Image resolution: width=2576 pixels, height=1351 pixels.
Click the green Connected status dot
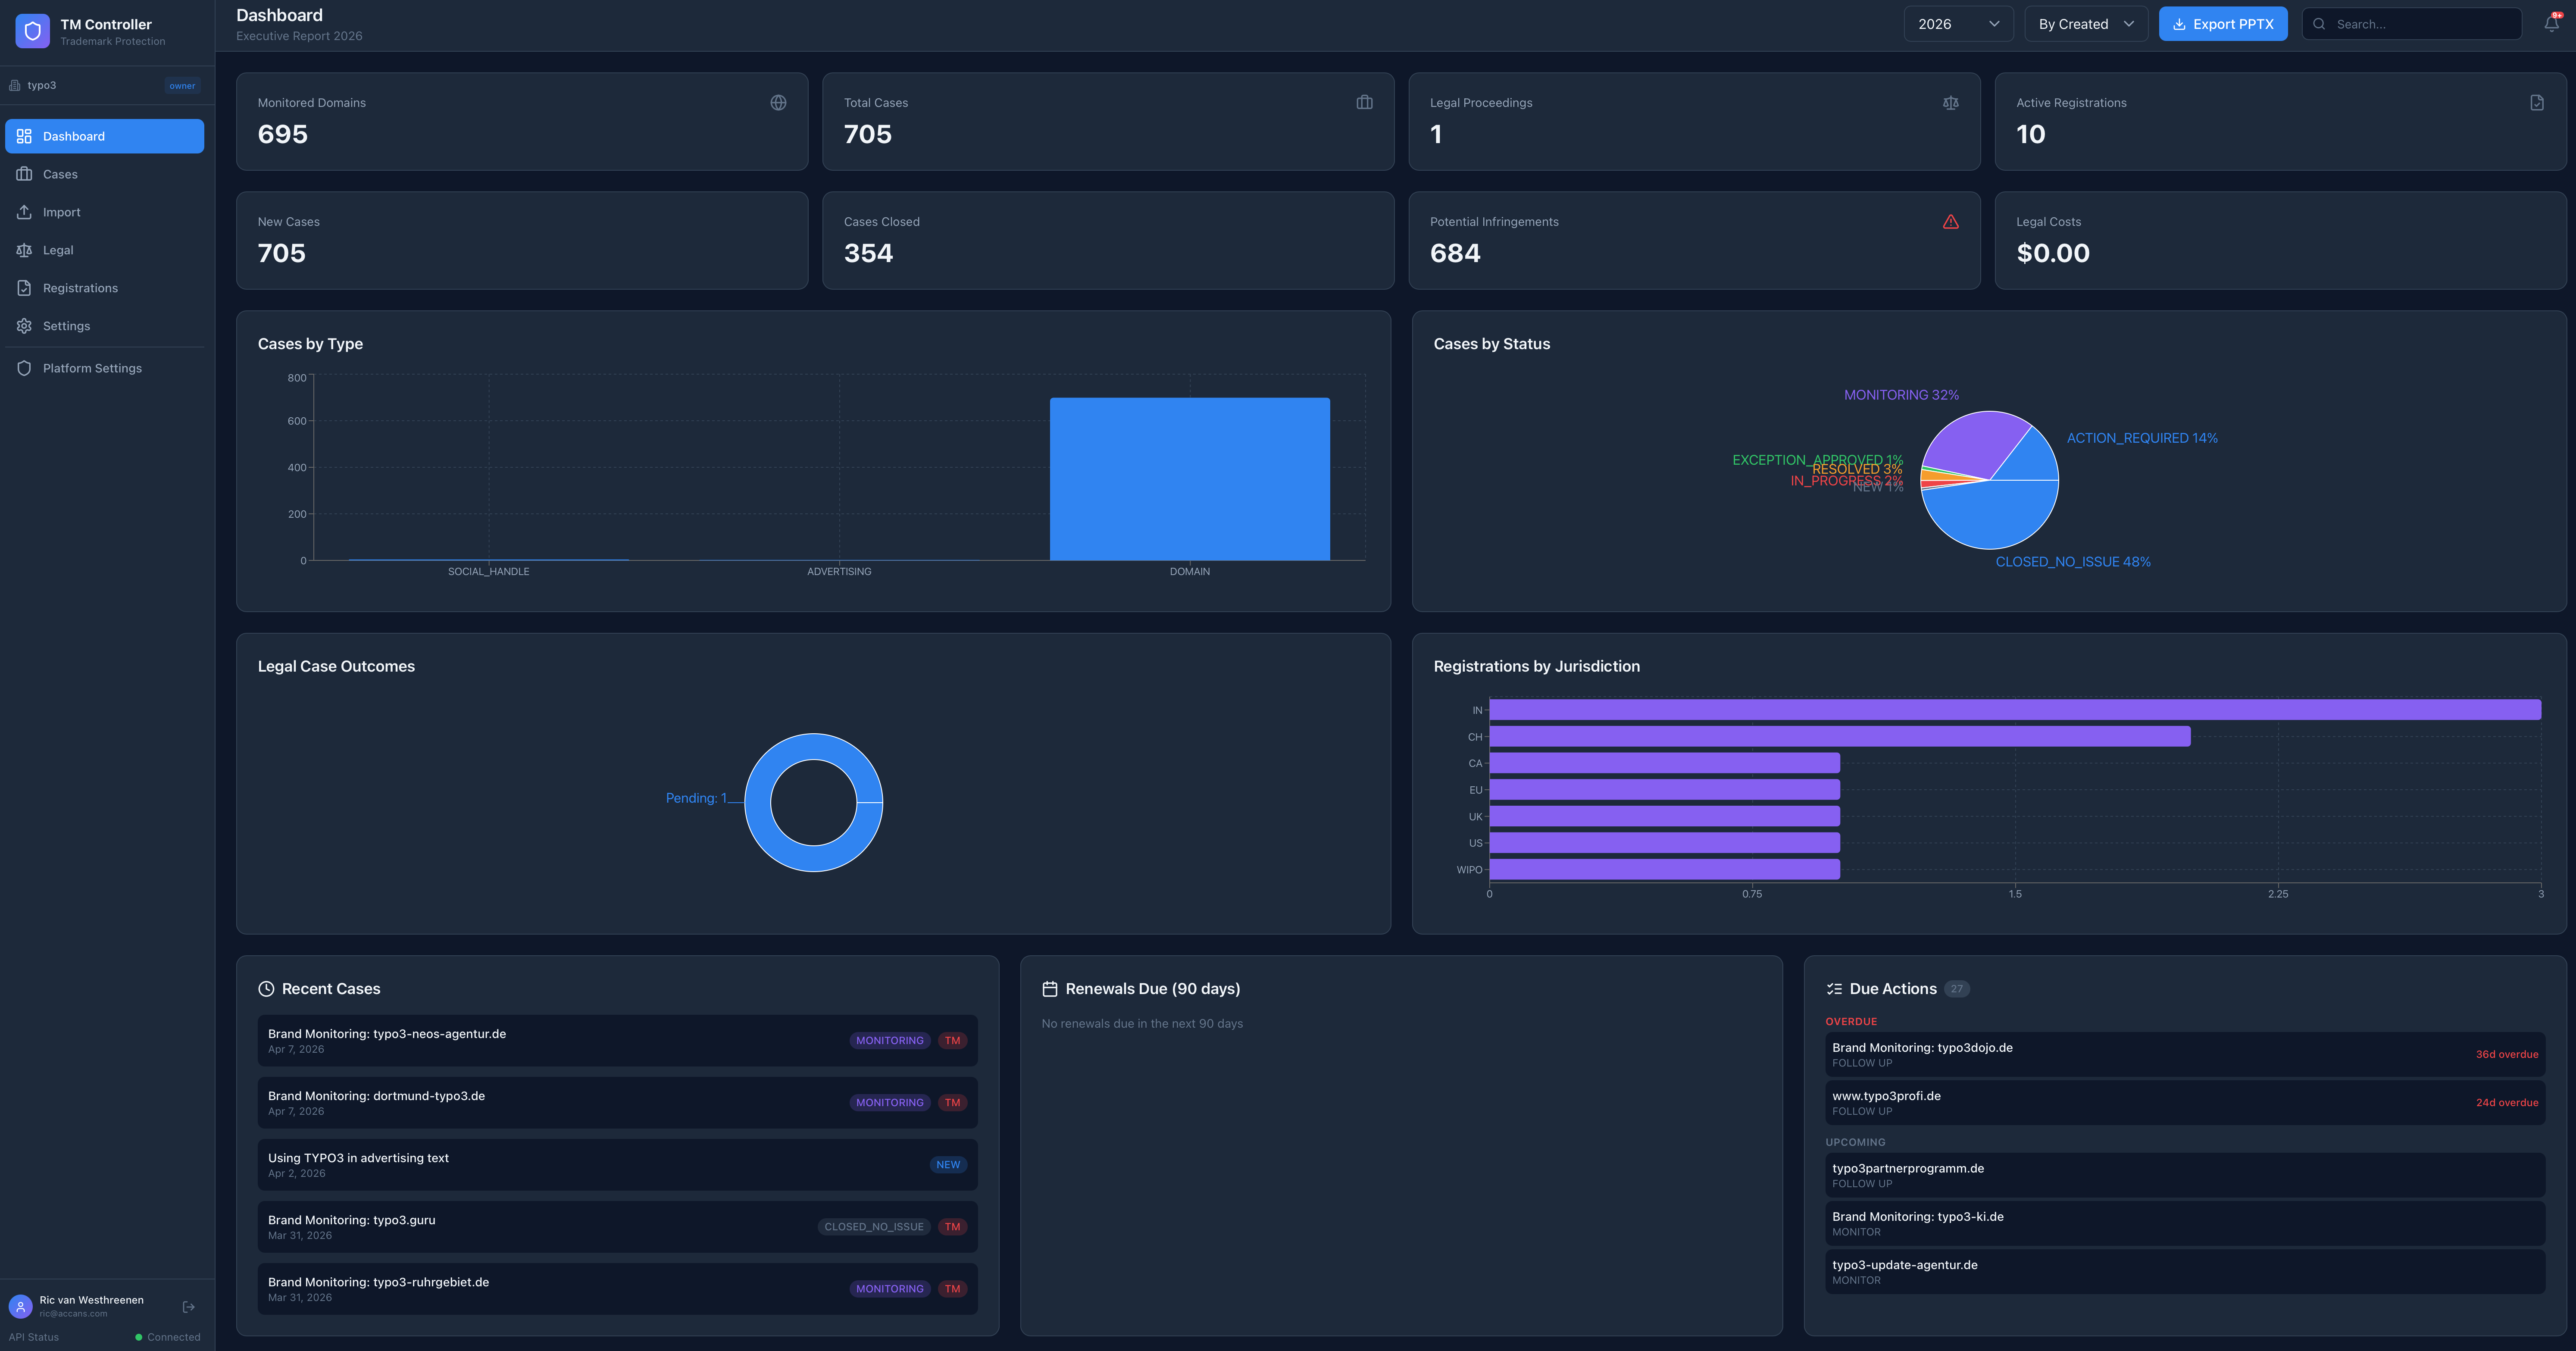139,1337
